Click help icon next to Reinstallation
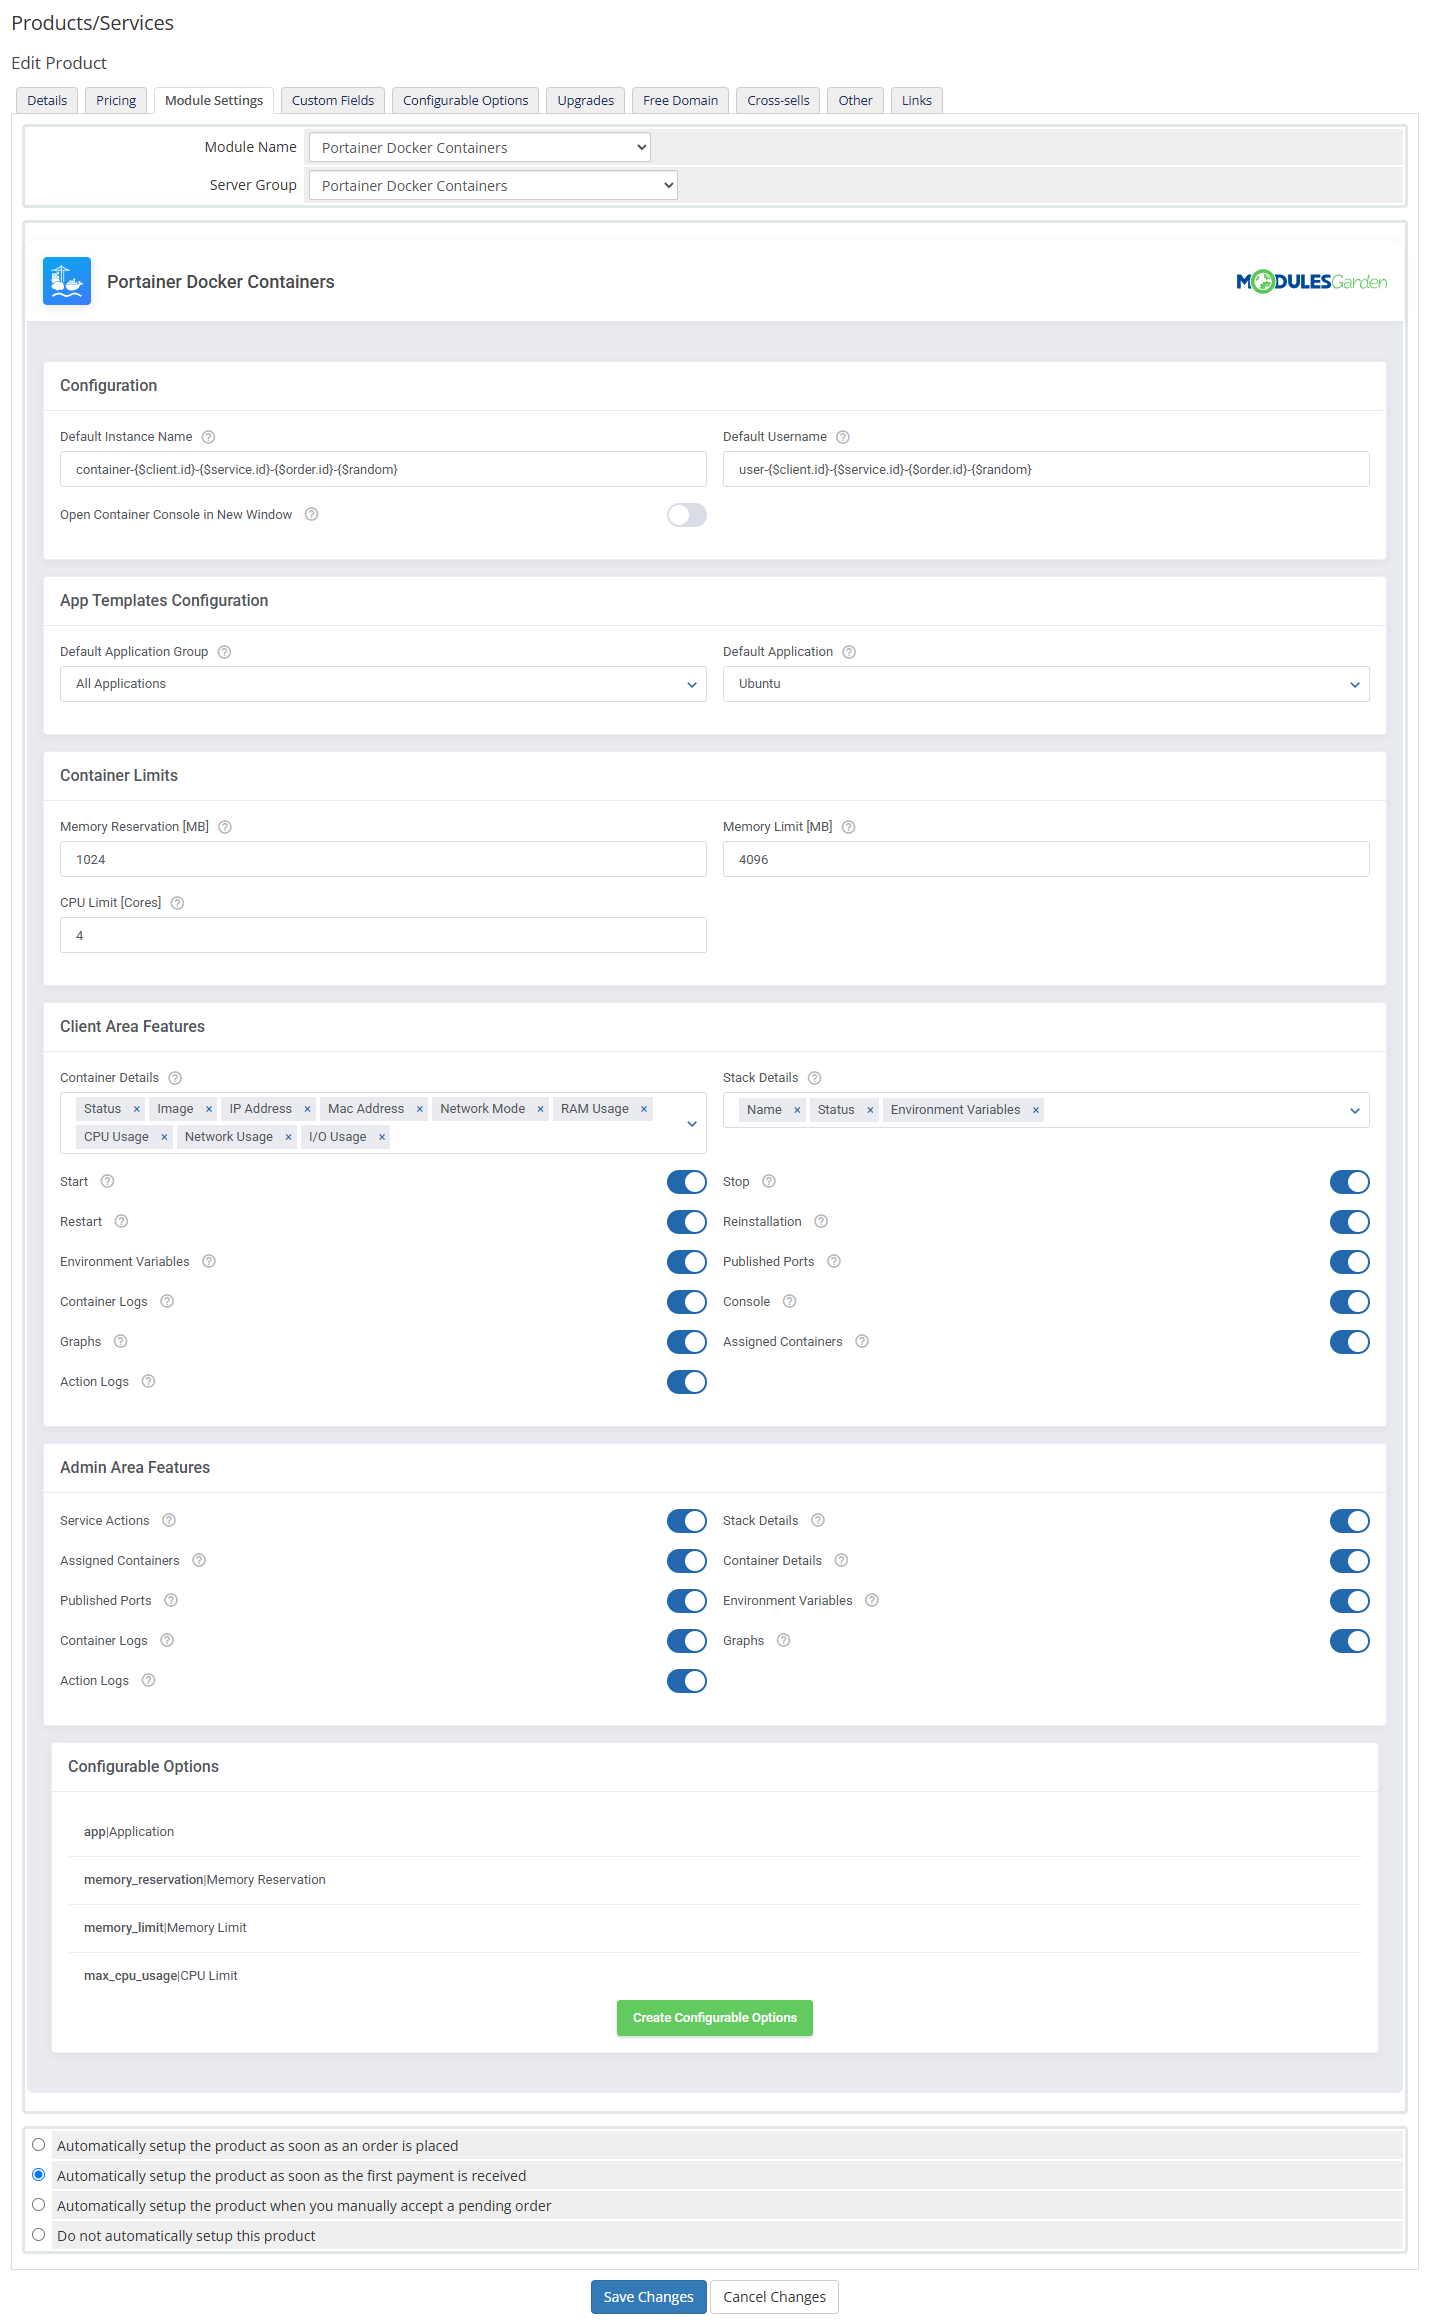 [821, 1221]
